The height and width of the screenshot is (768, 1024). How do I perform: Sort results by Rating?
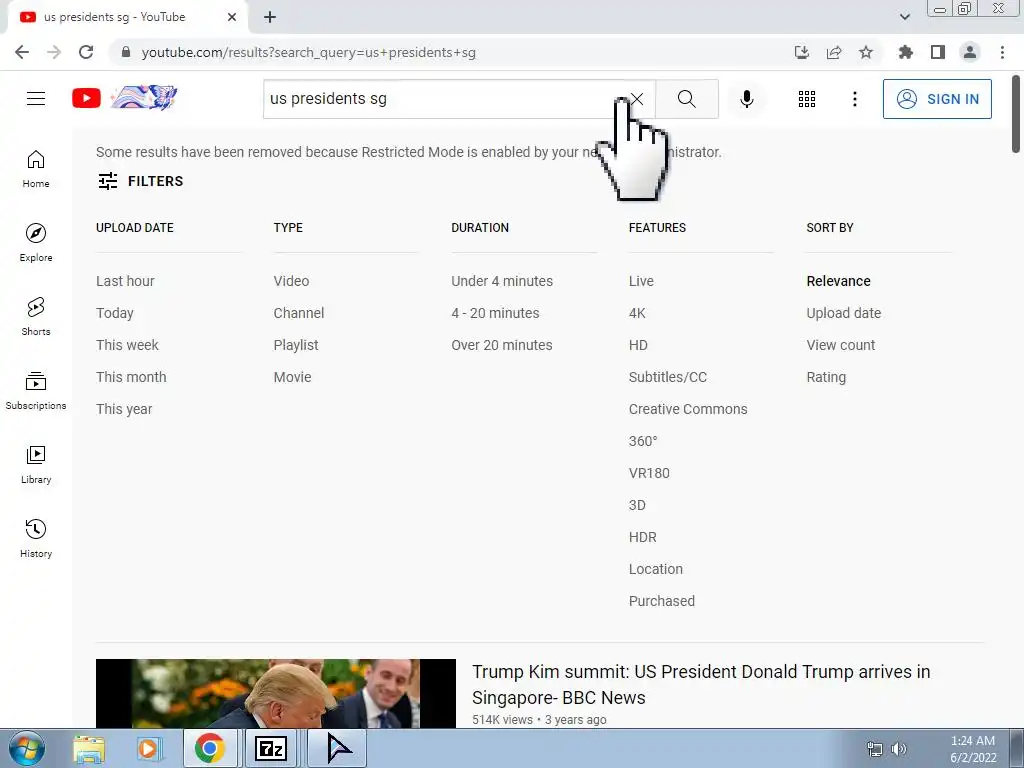point(826,377)
